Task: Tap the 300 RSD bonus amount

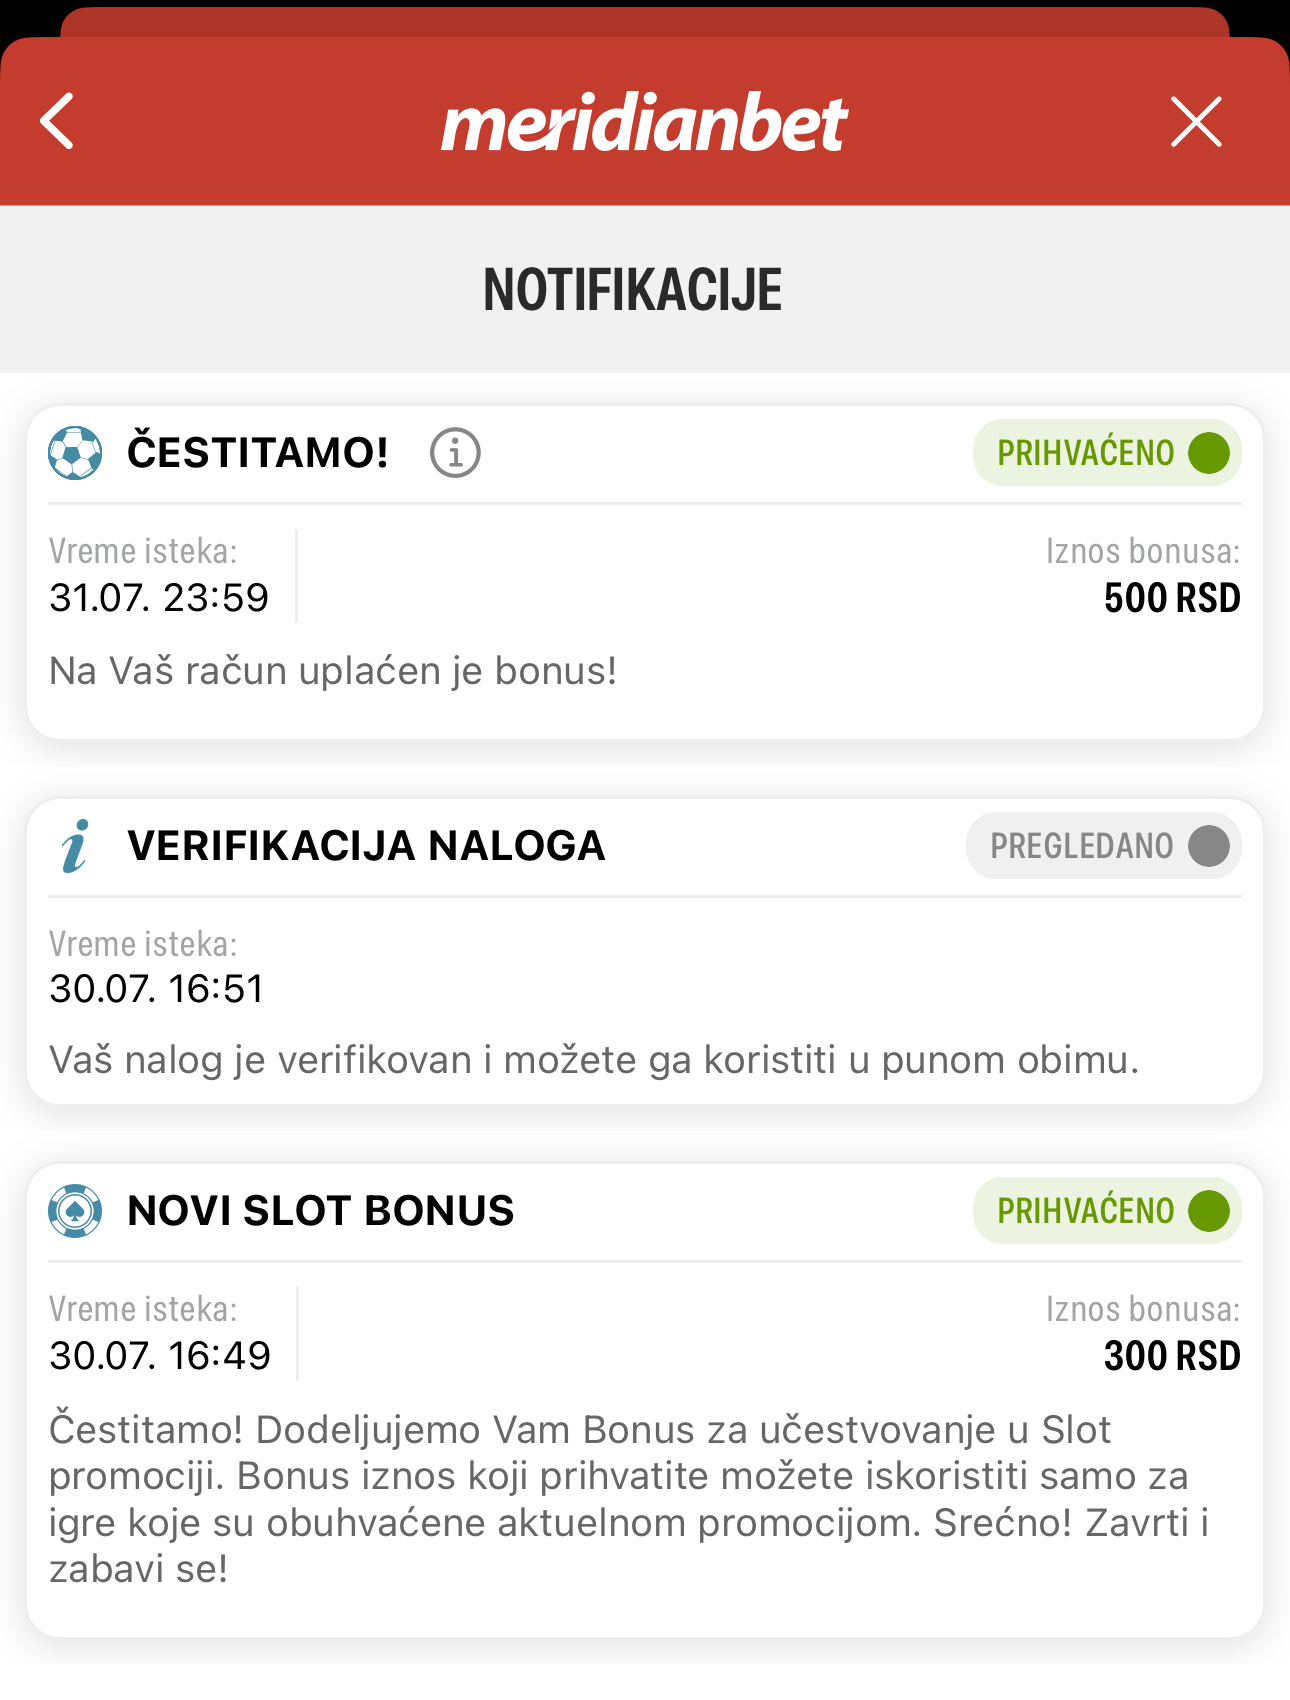Action: click(1171, 1356)
